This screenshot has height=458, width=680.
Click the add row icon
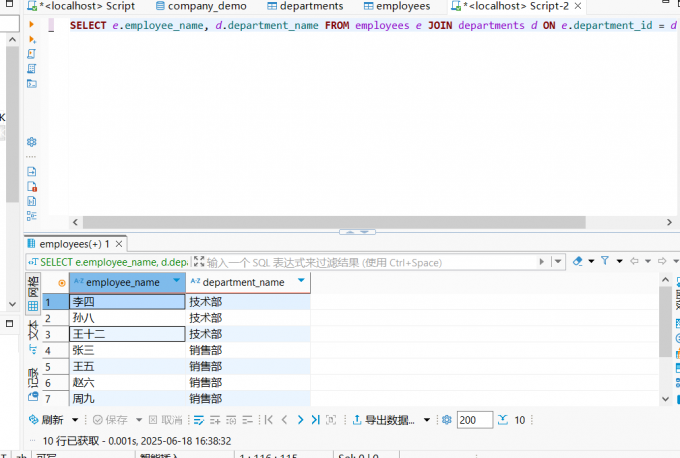[x=215, y=420]
